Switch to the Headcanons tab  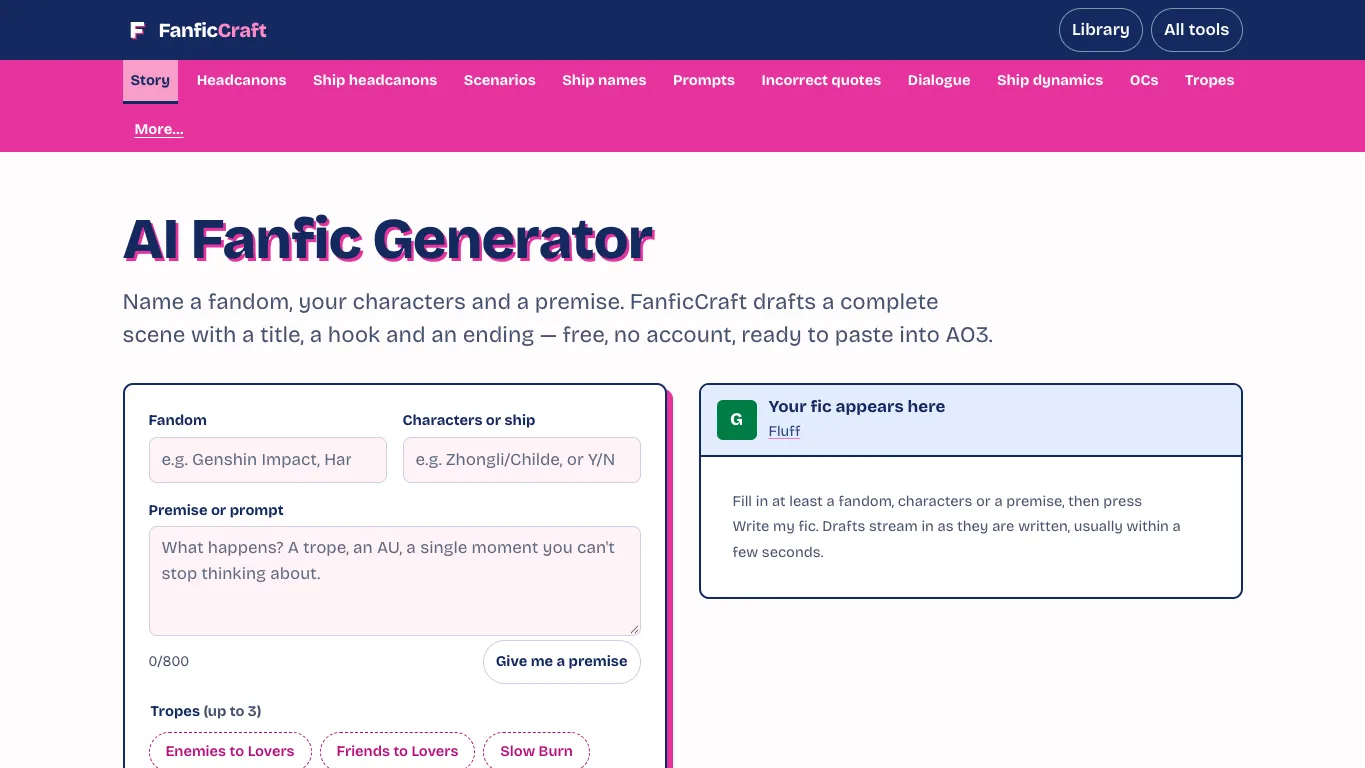tap(241, 80)
